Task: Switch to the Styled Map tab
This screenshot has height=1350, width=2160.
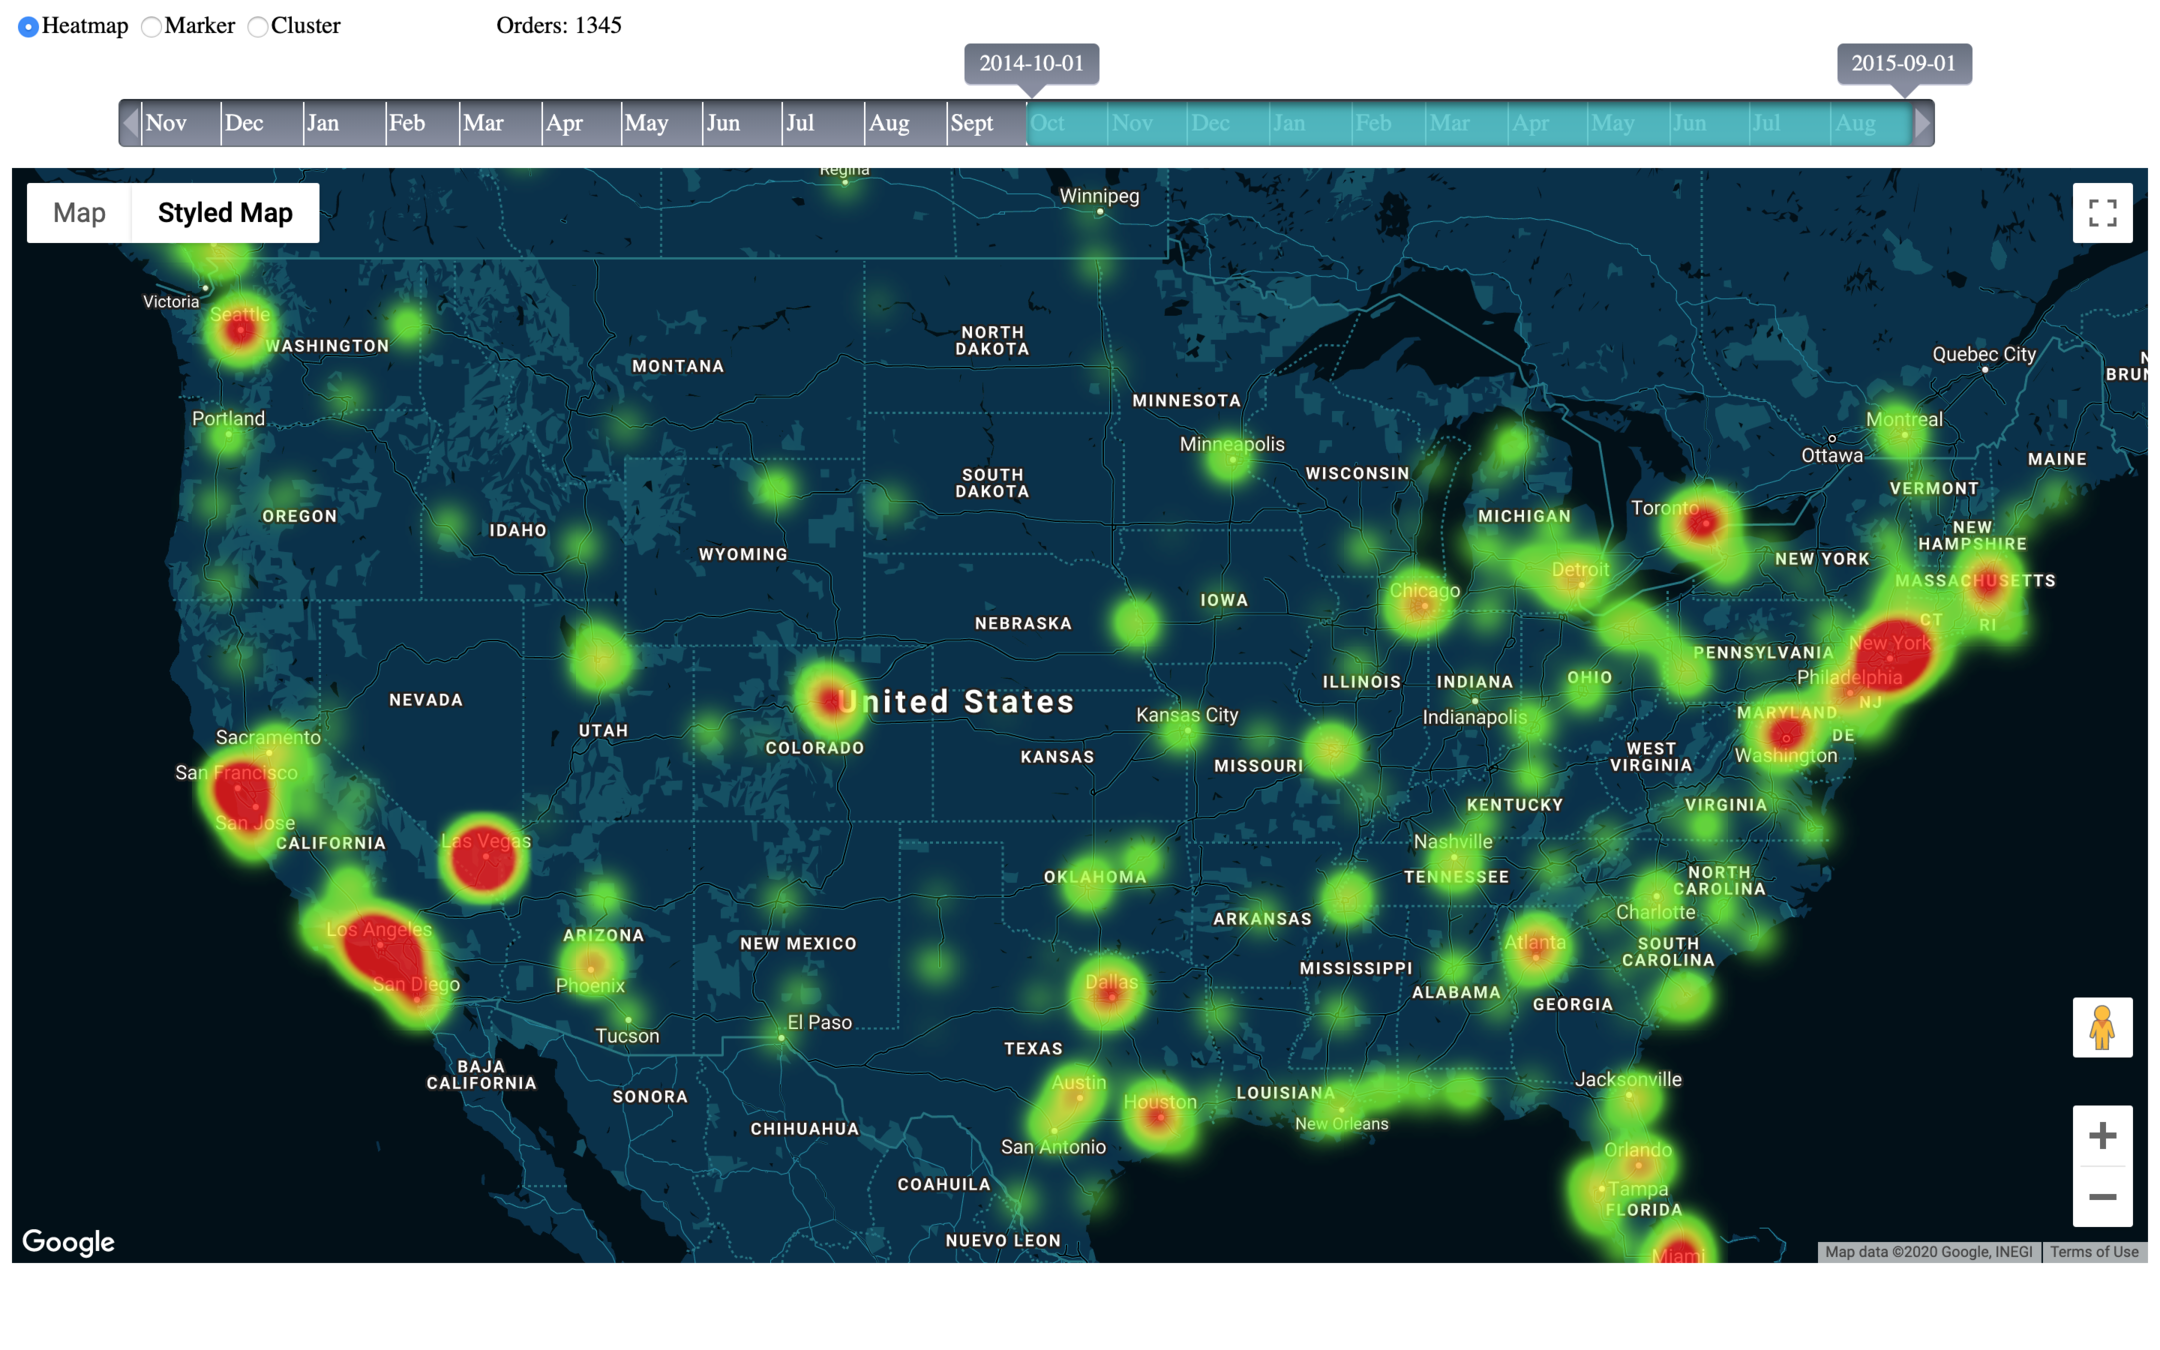Action: click(x=225, y=213)
